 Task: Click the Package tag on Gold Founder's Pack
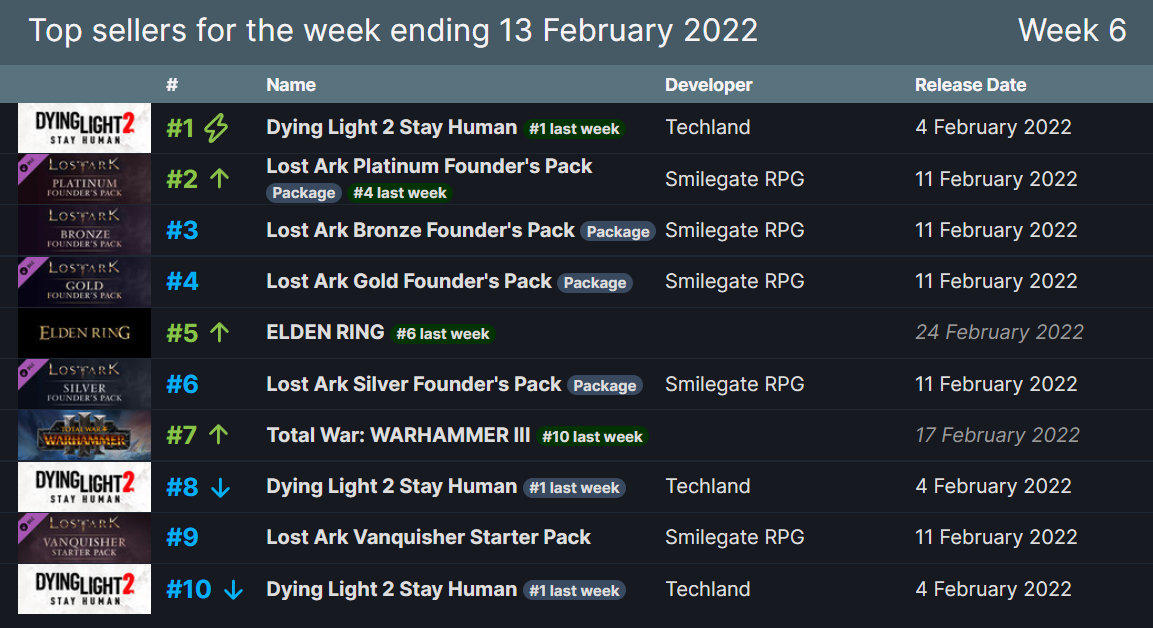(595, 283)
